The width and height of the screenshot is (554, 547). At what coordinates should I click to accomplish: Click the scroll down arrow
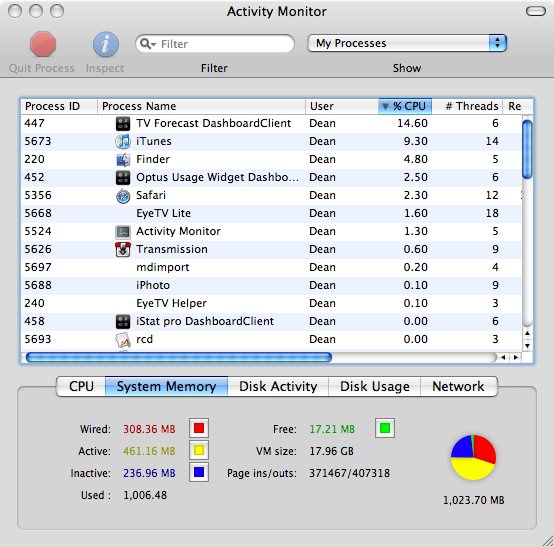(527, 346)
